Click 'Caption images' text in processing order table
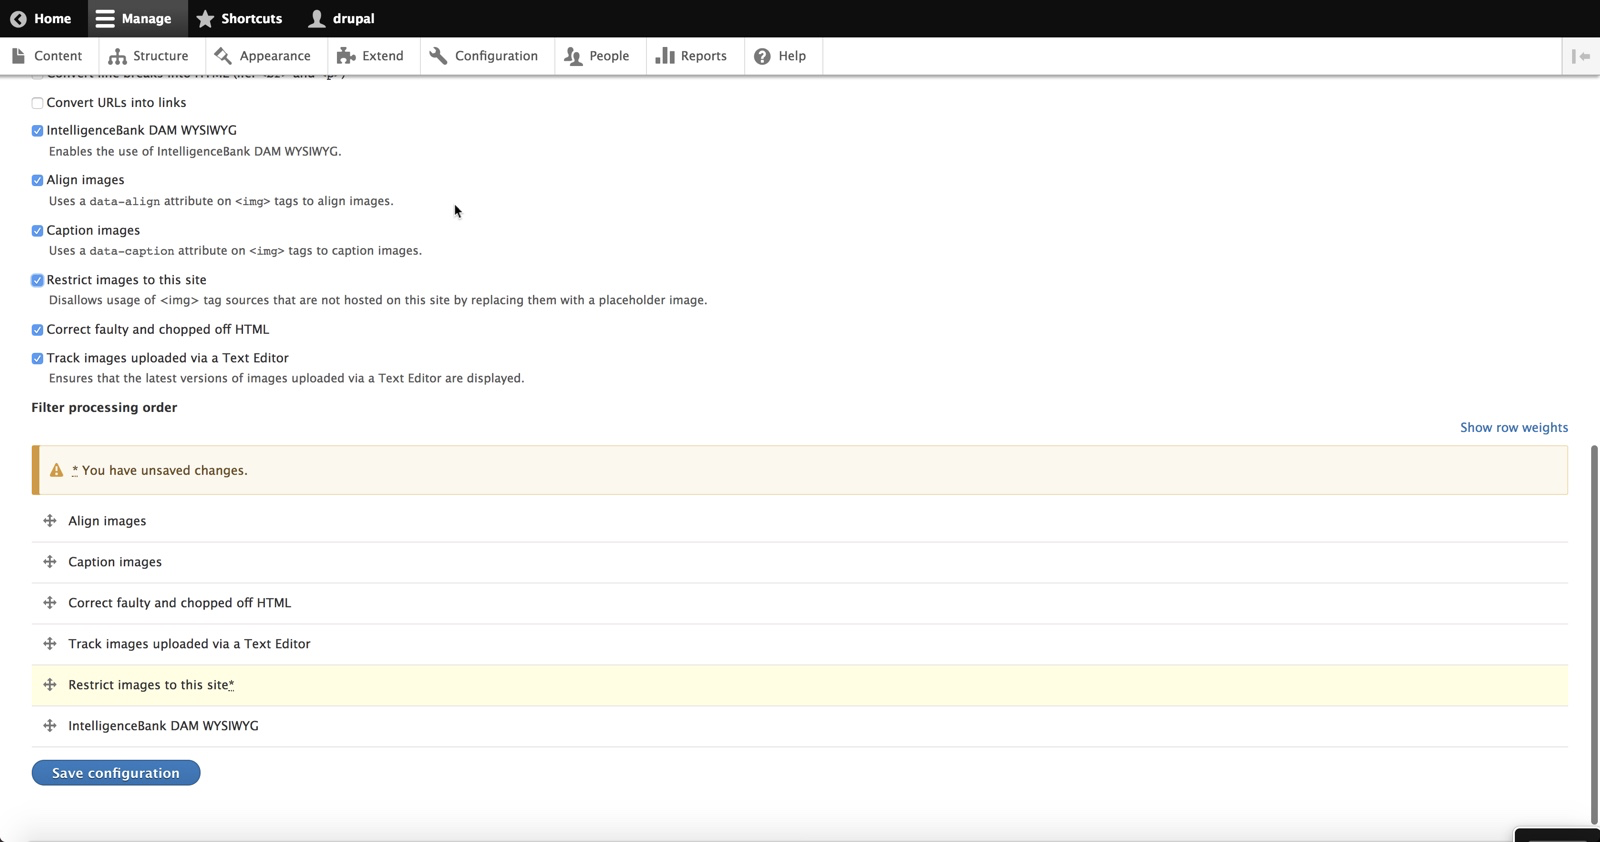This screenshot has width=1600, height=842. tap(115, 562)
